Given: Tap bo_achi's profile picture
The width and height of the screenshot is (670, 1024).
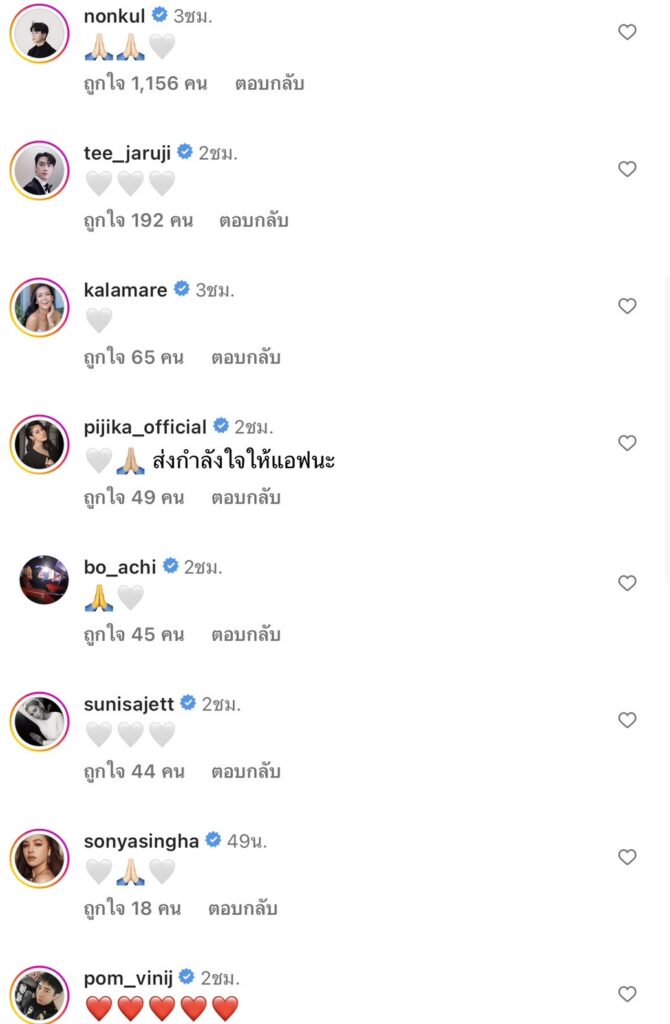Looking at the screenshot, I should click(44, 580).
